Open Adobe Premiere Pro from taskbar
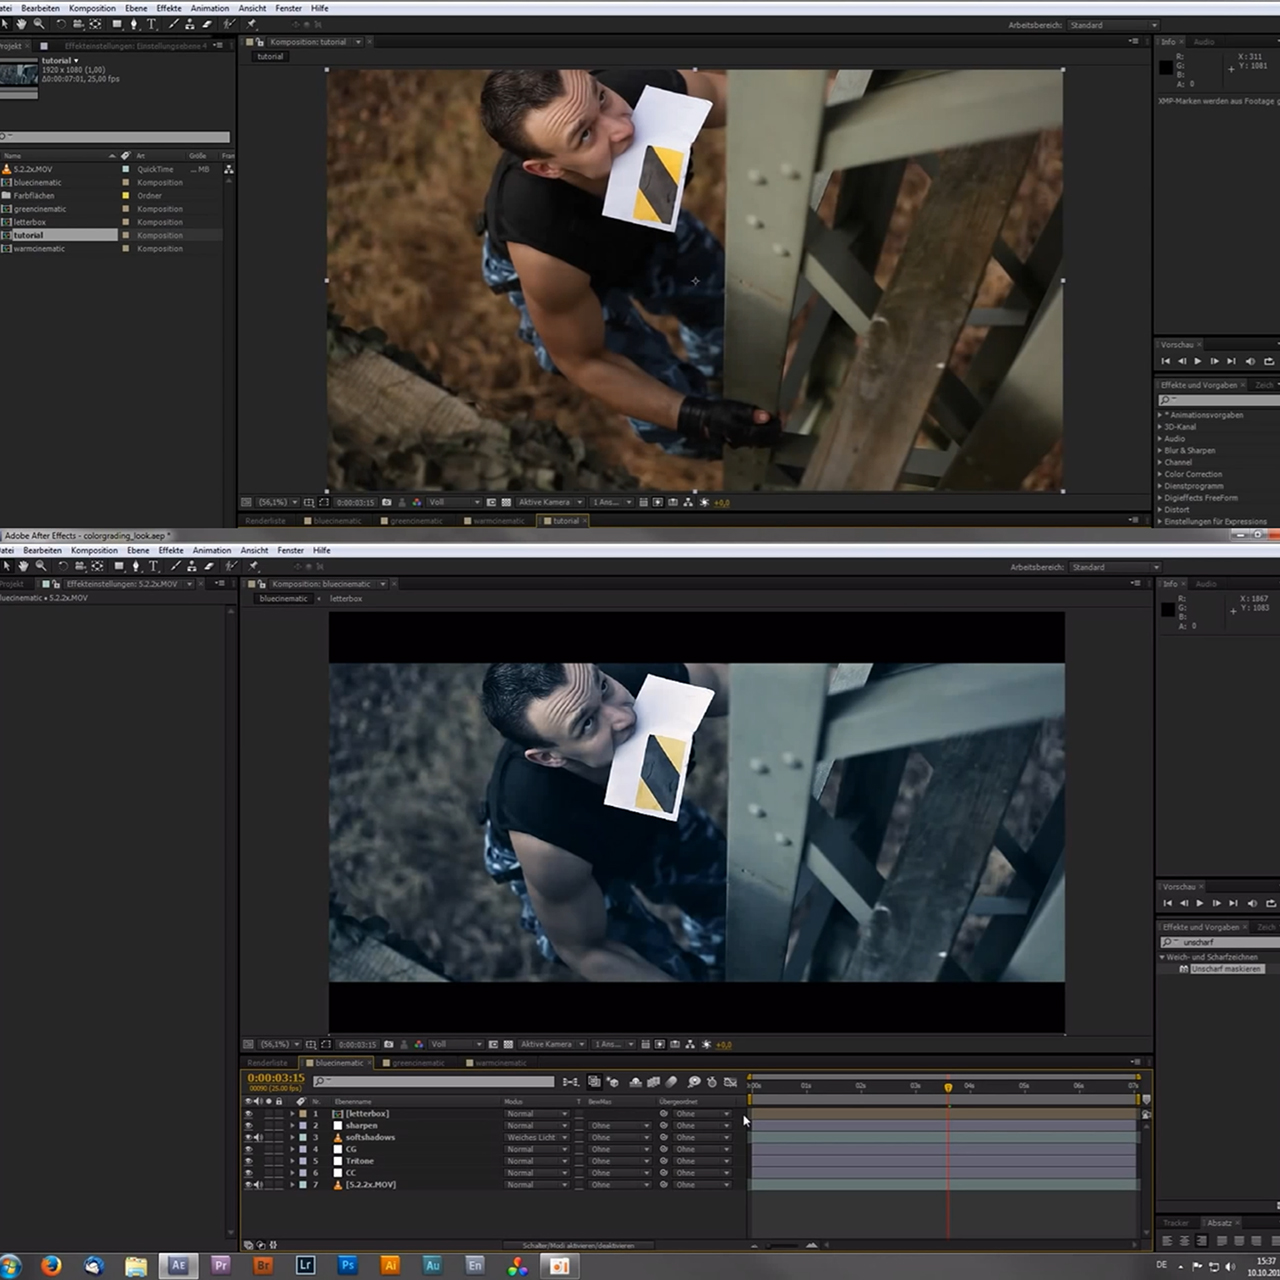Image resolution: width=1280 pixels, height=1280 pixels. coord(220,1265)
